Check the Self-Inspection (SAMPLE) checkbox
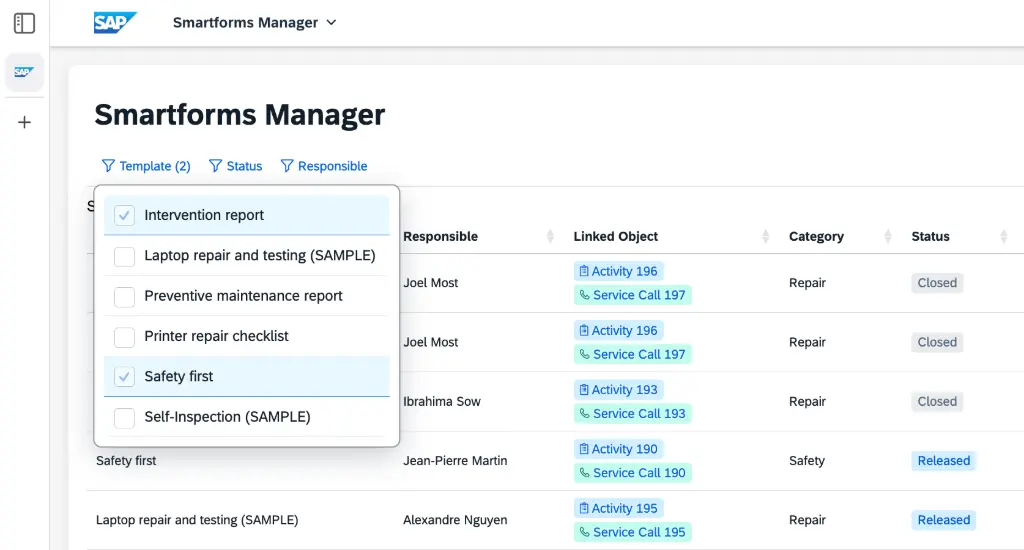This screenshot has width=1024, height=550. click(124, 417)
